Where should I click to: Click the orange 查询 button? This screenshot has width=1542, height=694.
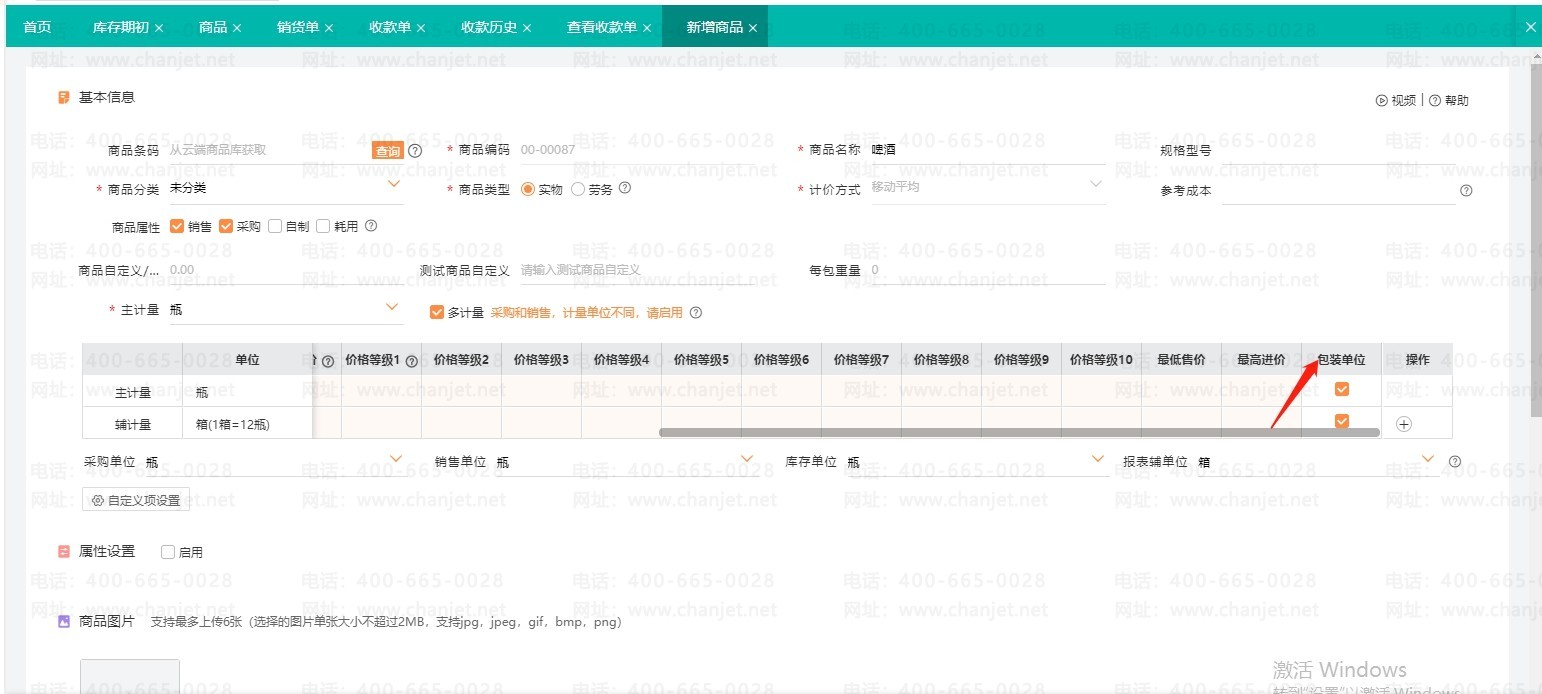(387, 151)
